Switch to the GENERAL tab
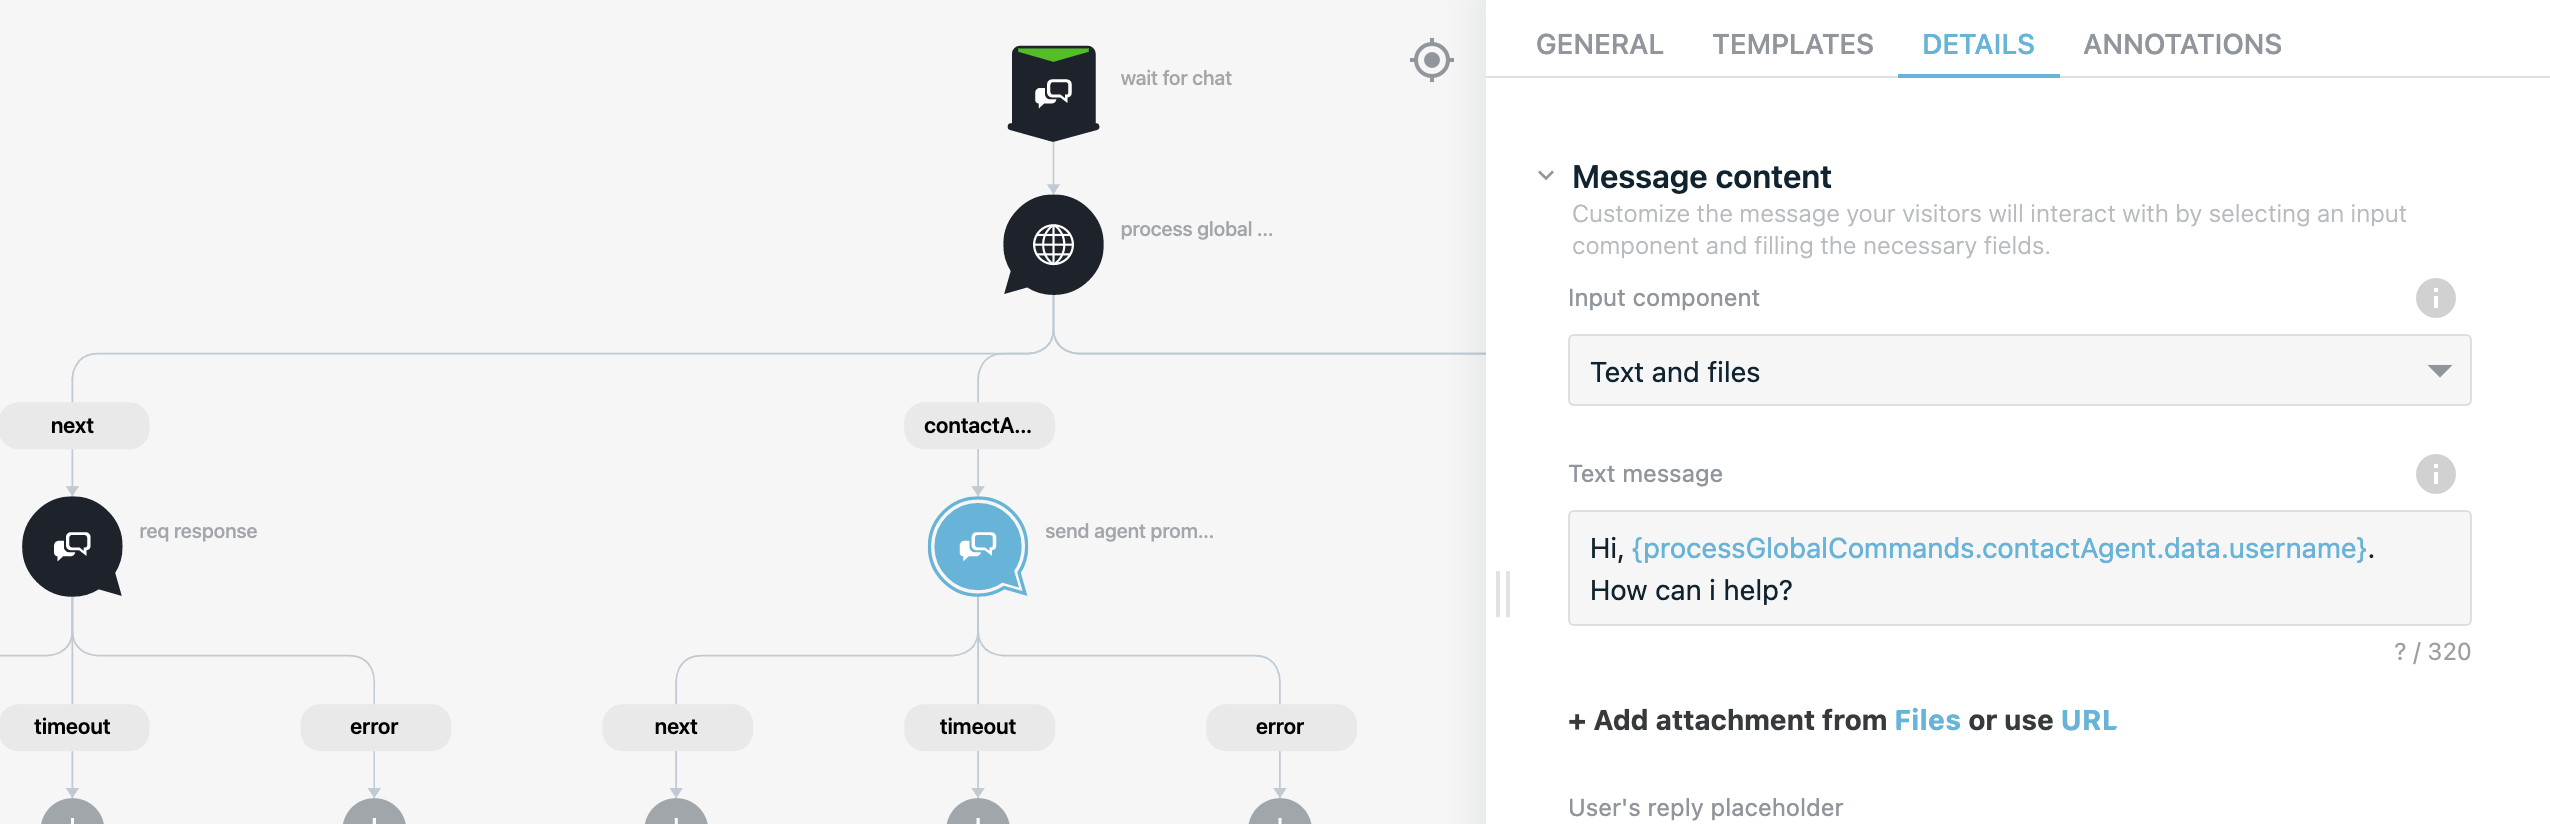This screenshot has height=824, width=2550. (x=1599, y=44)
